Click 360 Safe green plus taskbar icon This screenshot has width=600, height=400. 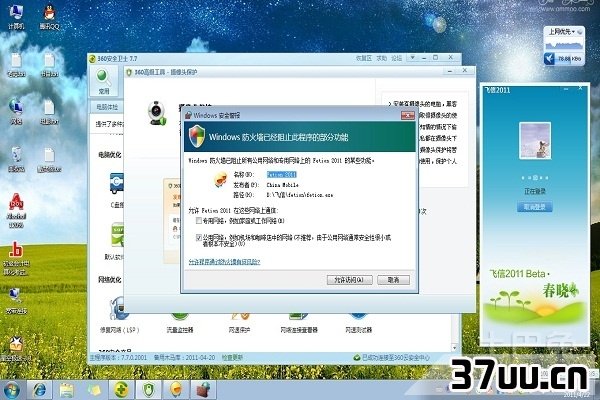[121, 390]
